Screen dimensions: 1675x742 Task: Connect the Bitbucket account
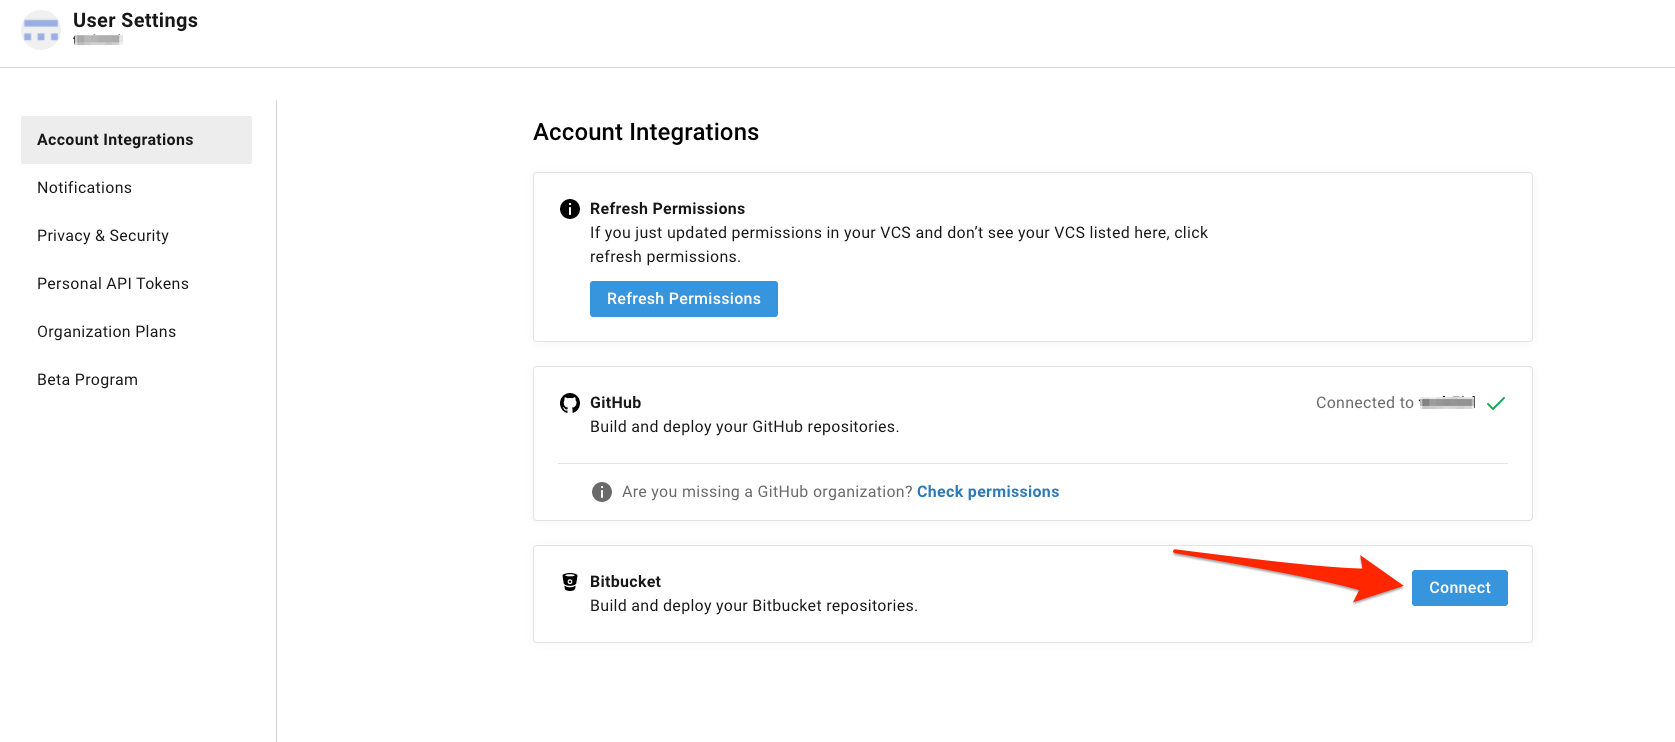(x=1459, y=588)
